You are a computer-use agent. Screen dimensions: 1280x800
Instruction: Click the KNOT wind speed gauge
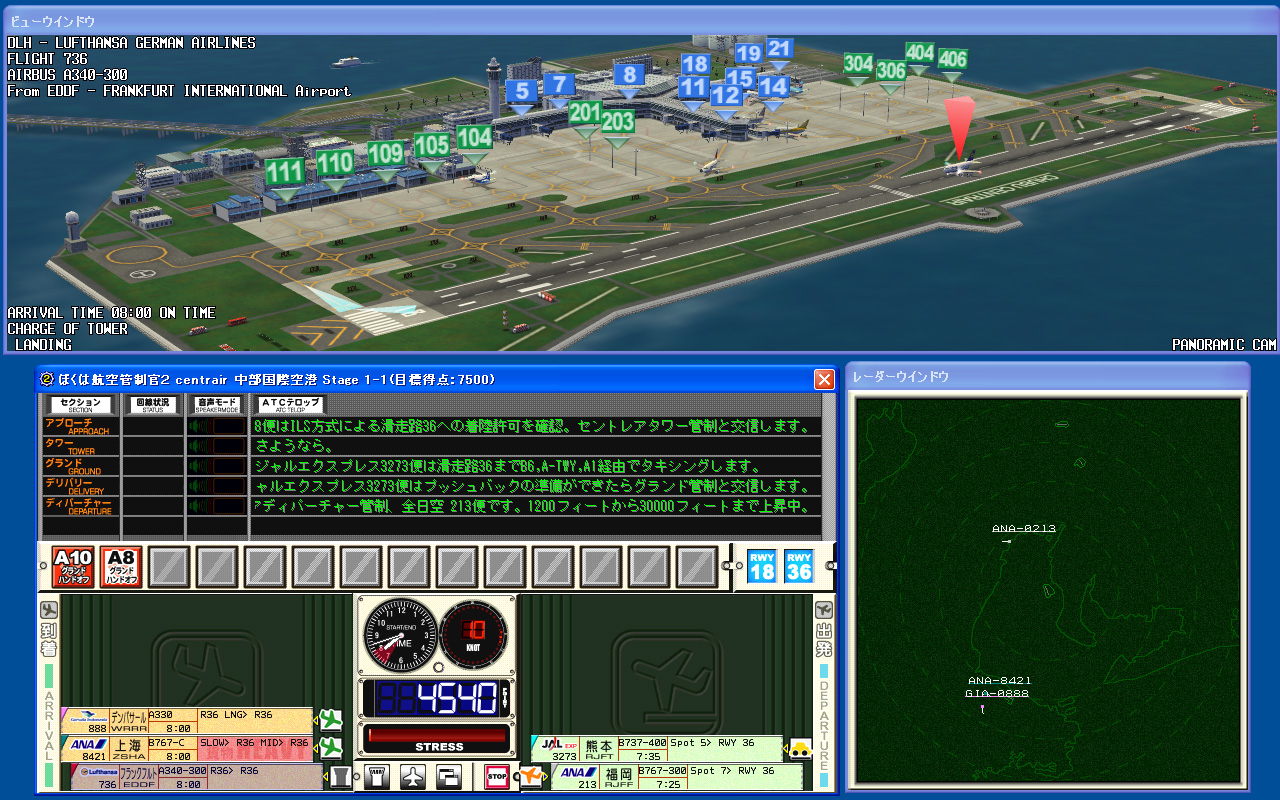[x=475, y=635]
